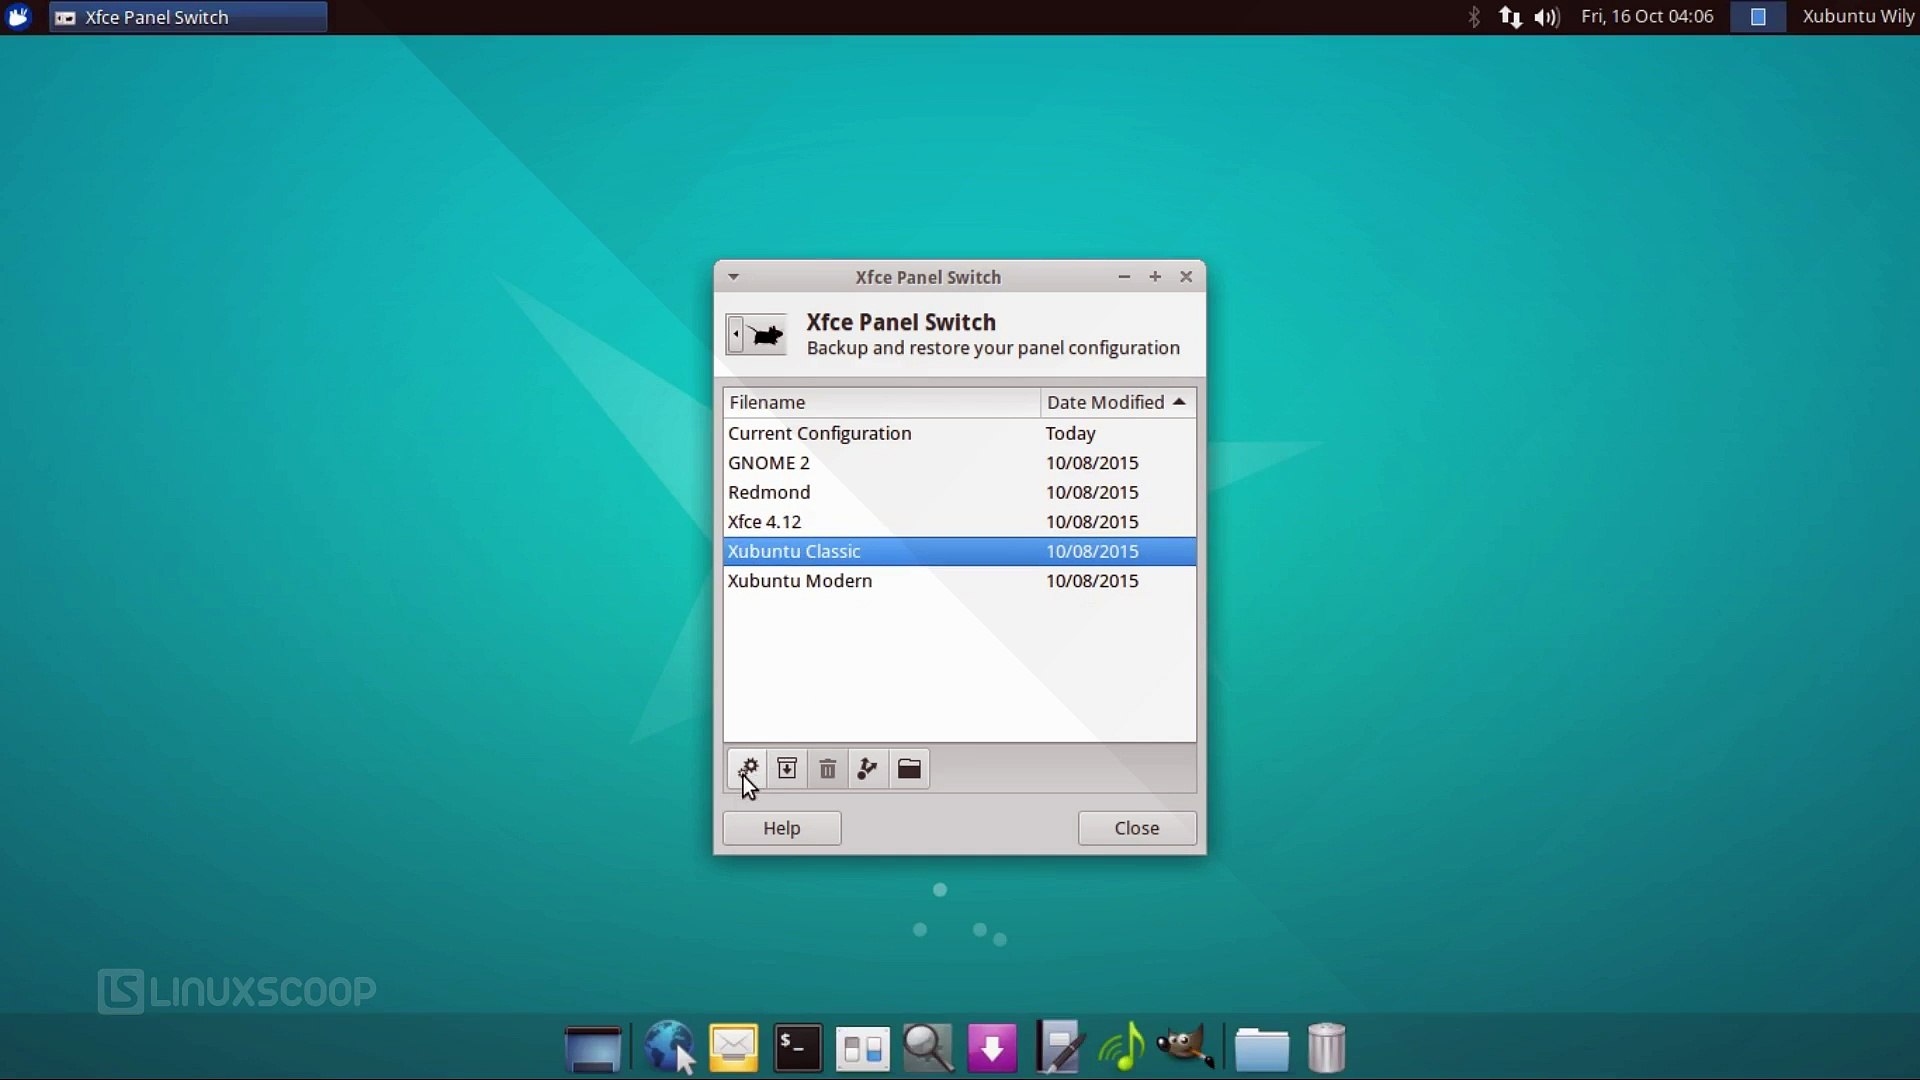1920x1080 pixels.
Task: Open the volume indicator in top panel
Action: 1546,17
